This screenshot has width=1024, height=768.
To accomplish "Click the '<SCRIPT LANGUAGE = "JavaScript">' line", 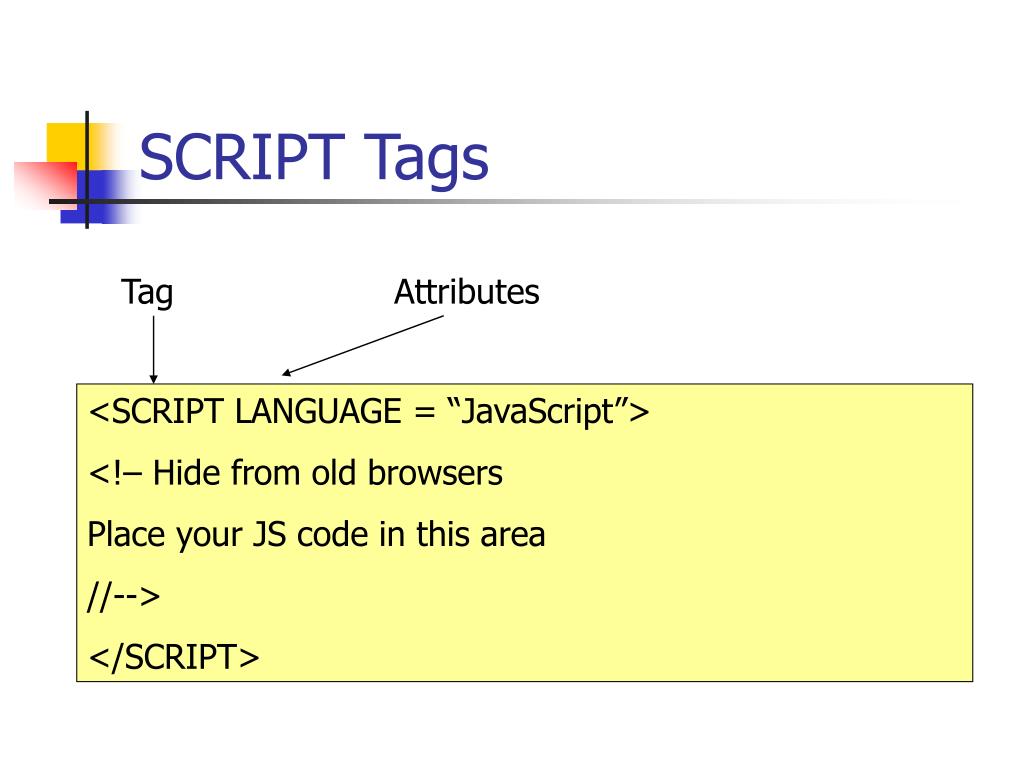I will click(x=369, y=412).
